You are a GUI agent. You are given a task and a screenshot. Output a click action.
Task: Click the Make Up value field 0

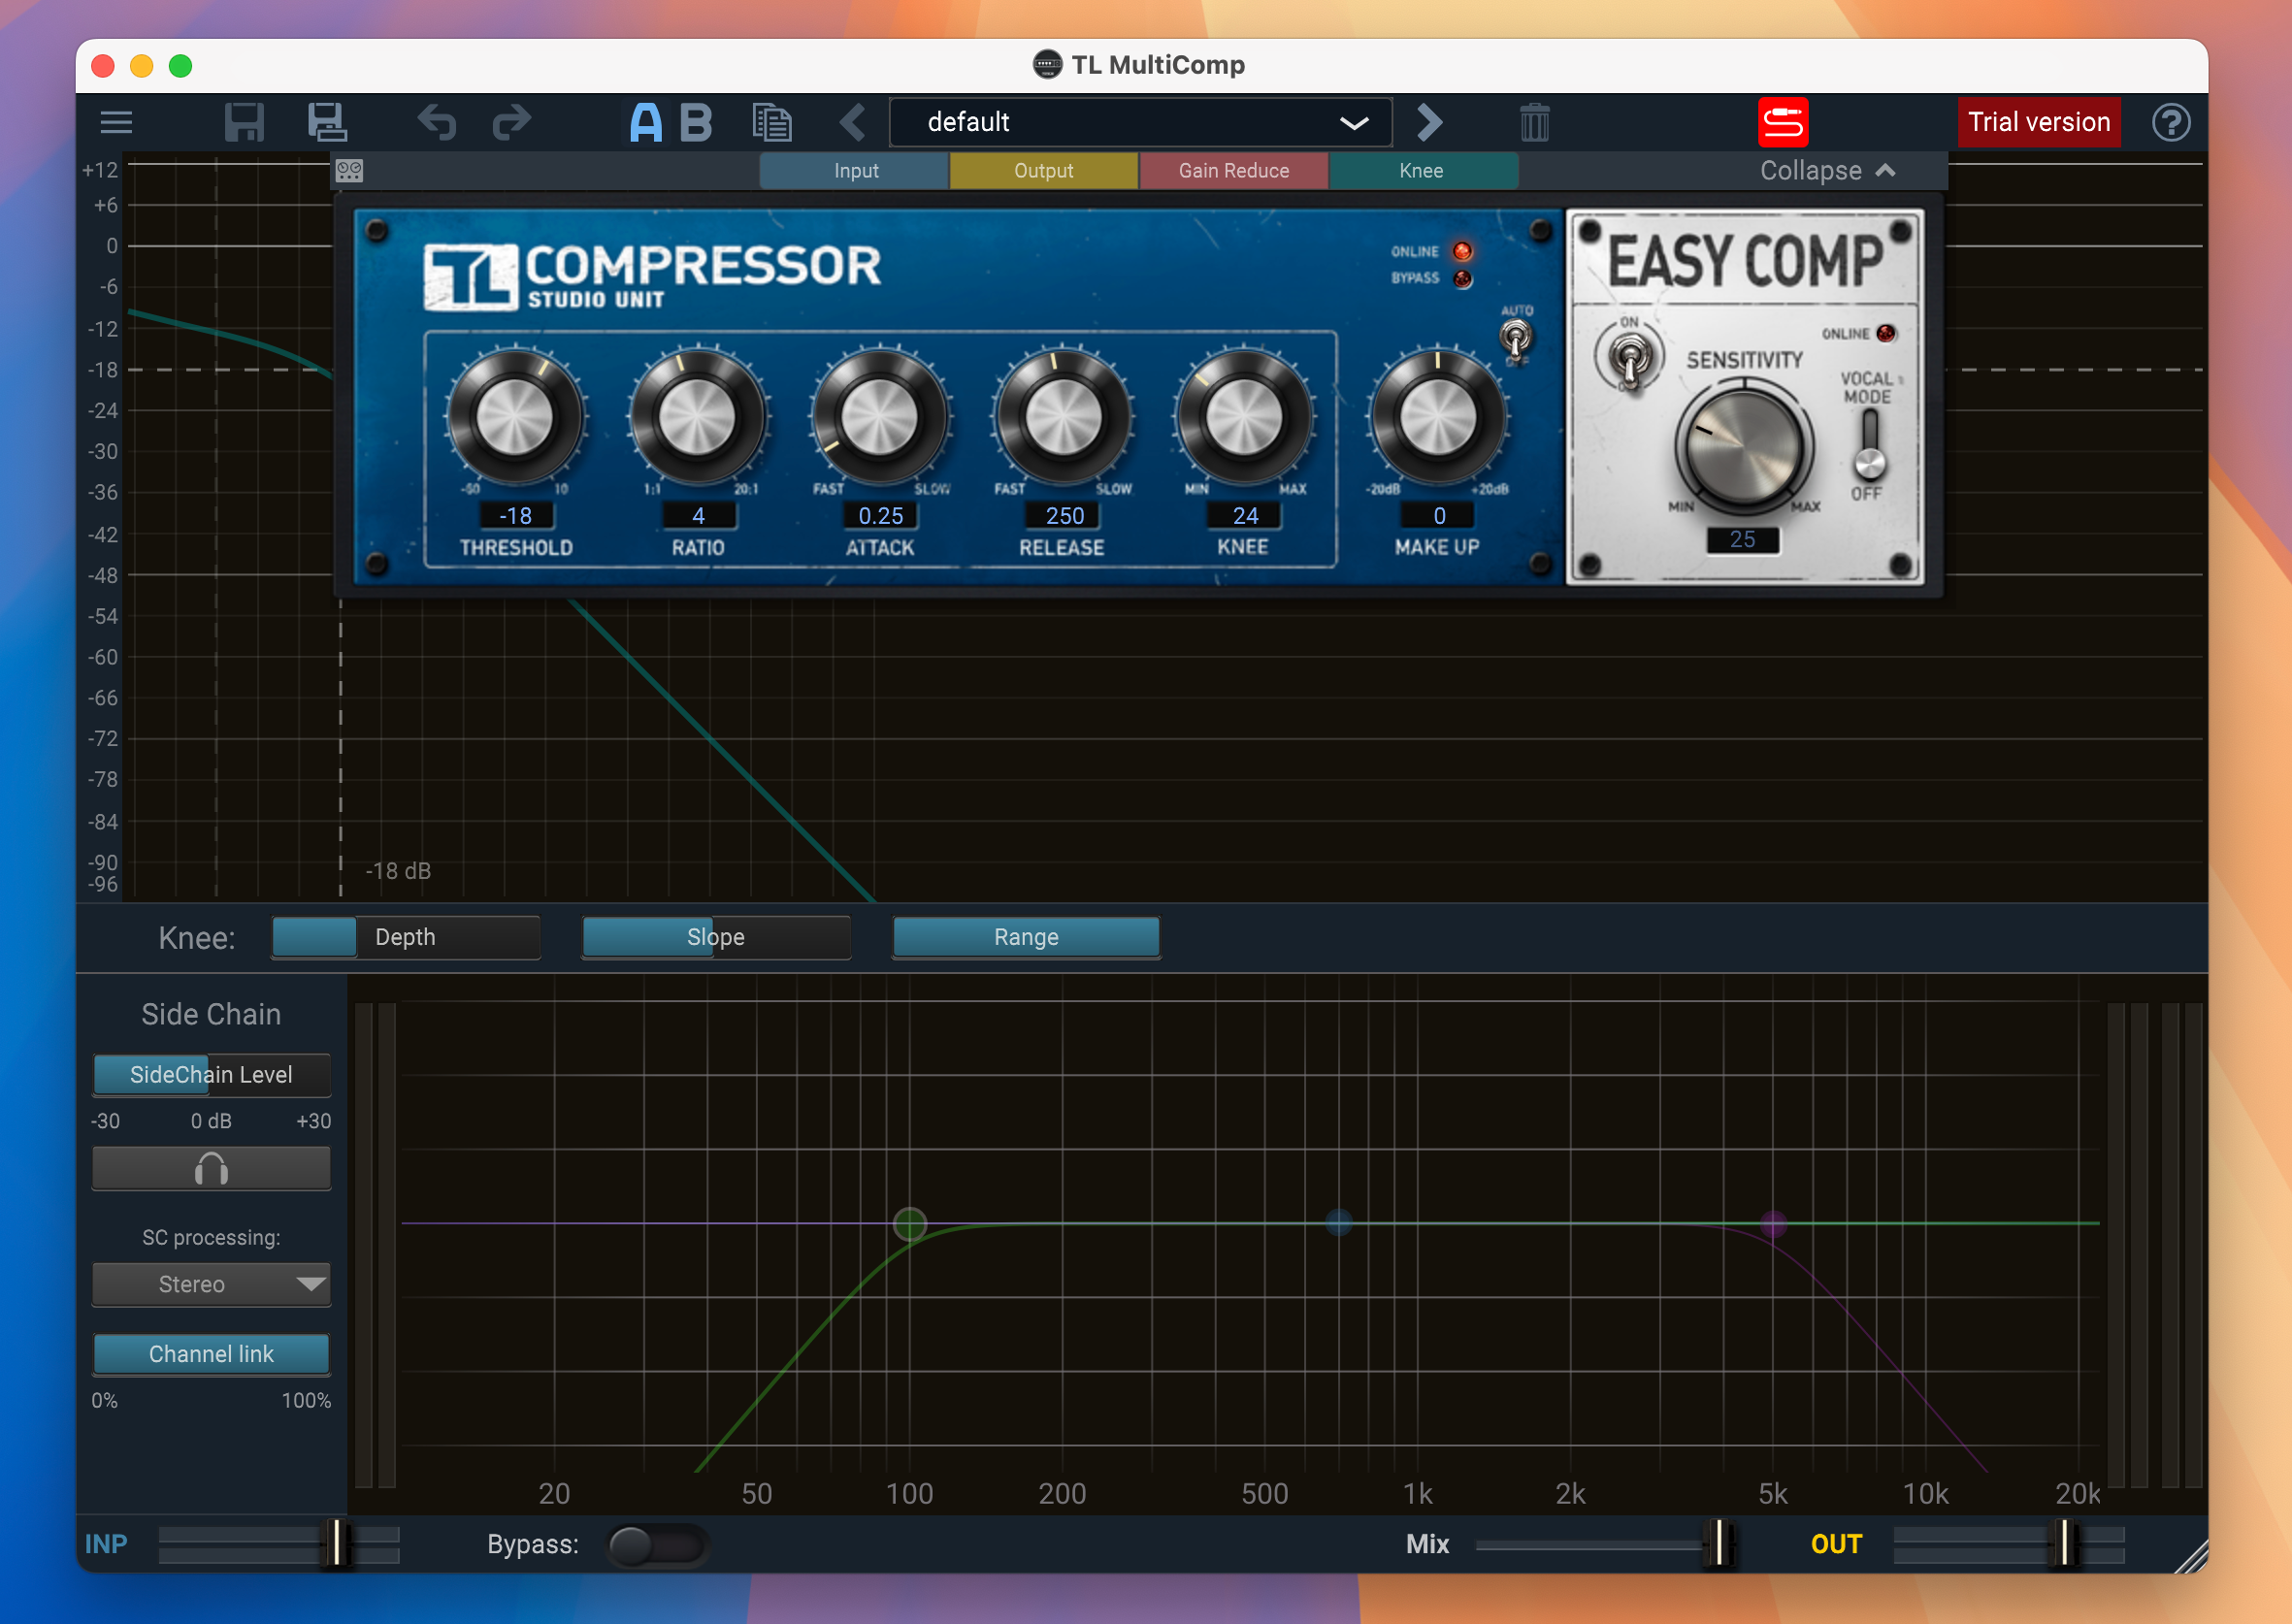pos(1439,515)
